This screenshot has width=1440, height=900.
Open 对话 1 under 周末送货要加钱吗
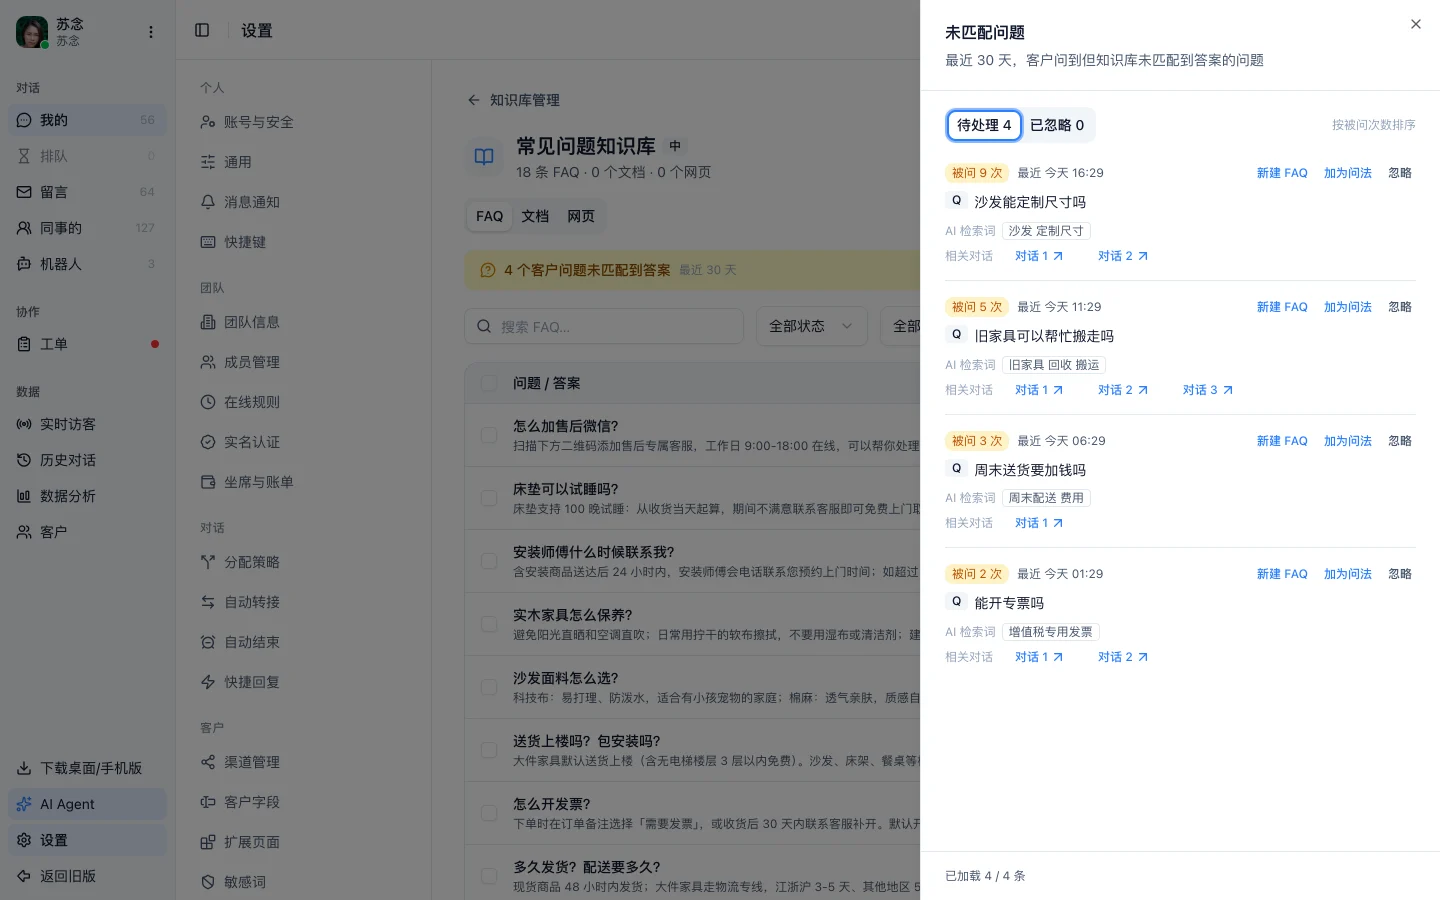click(x=1039, y=523)
